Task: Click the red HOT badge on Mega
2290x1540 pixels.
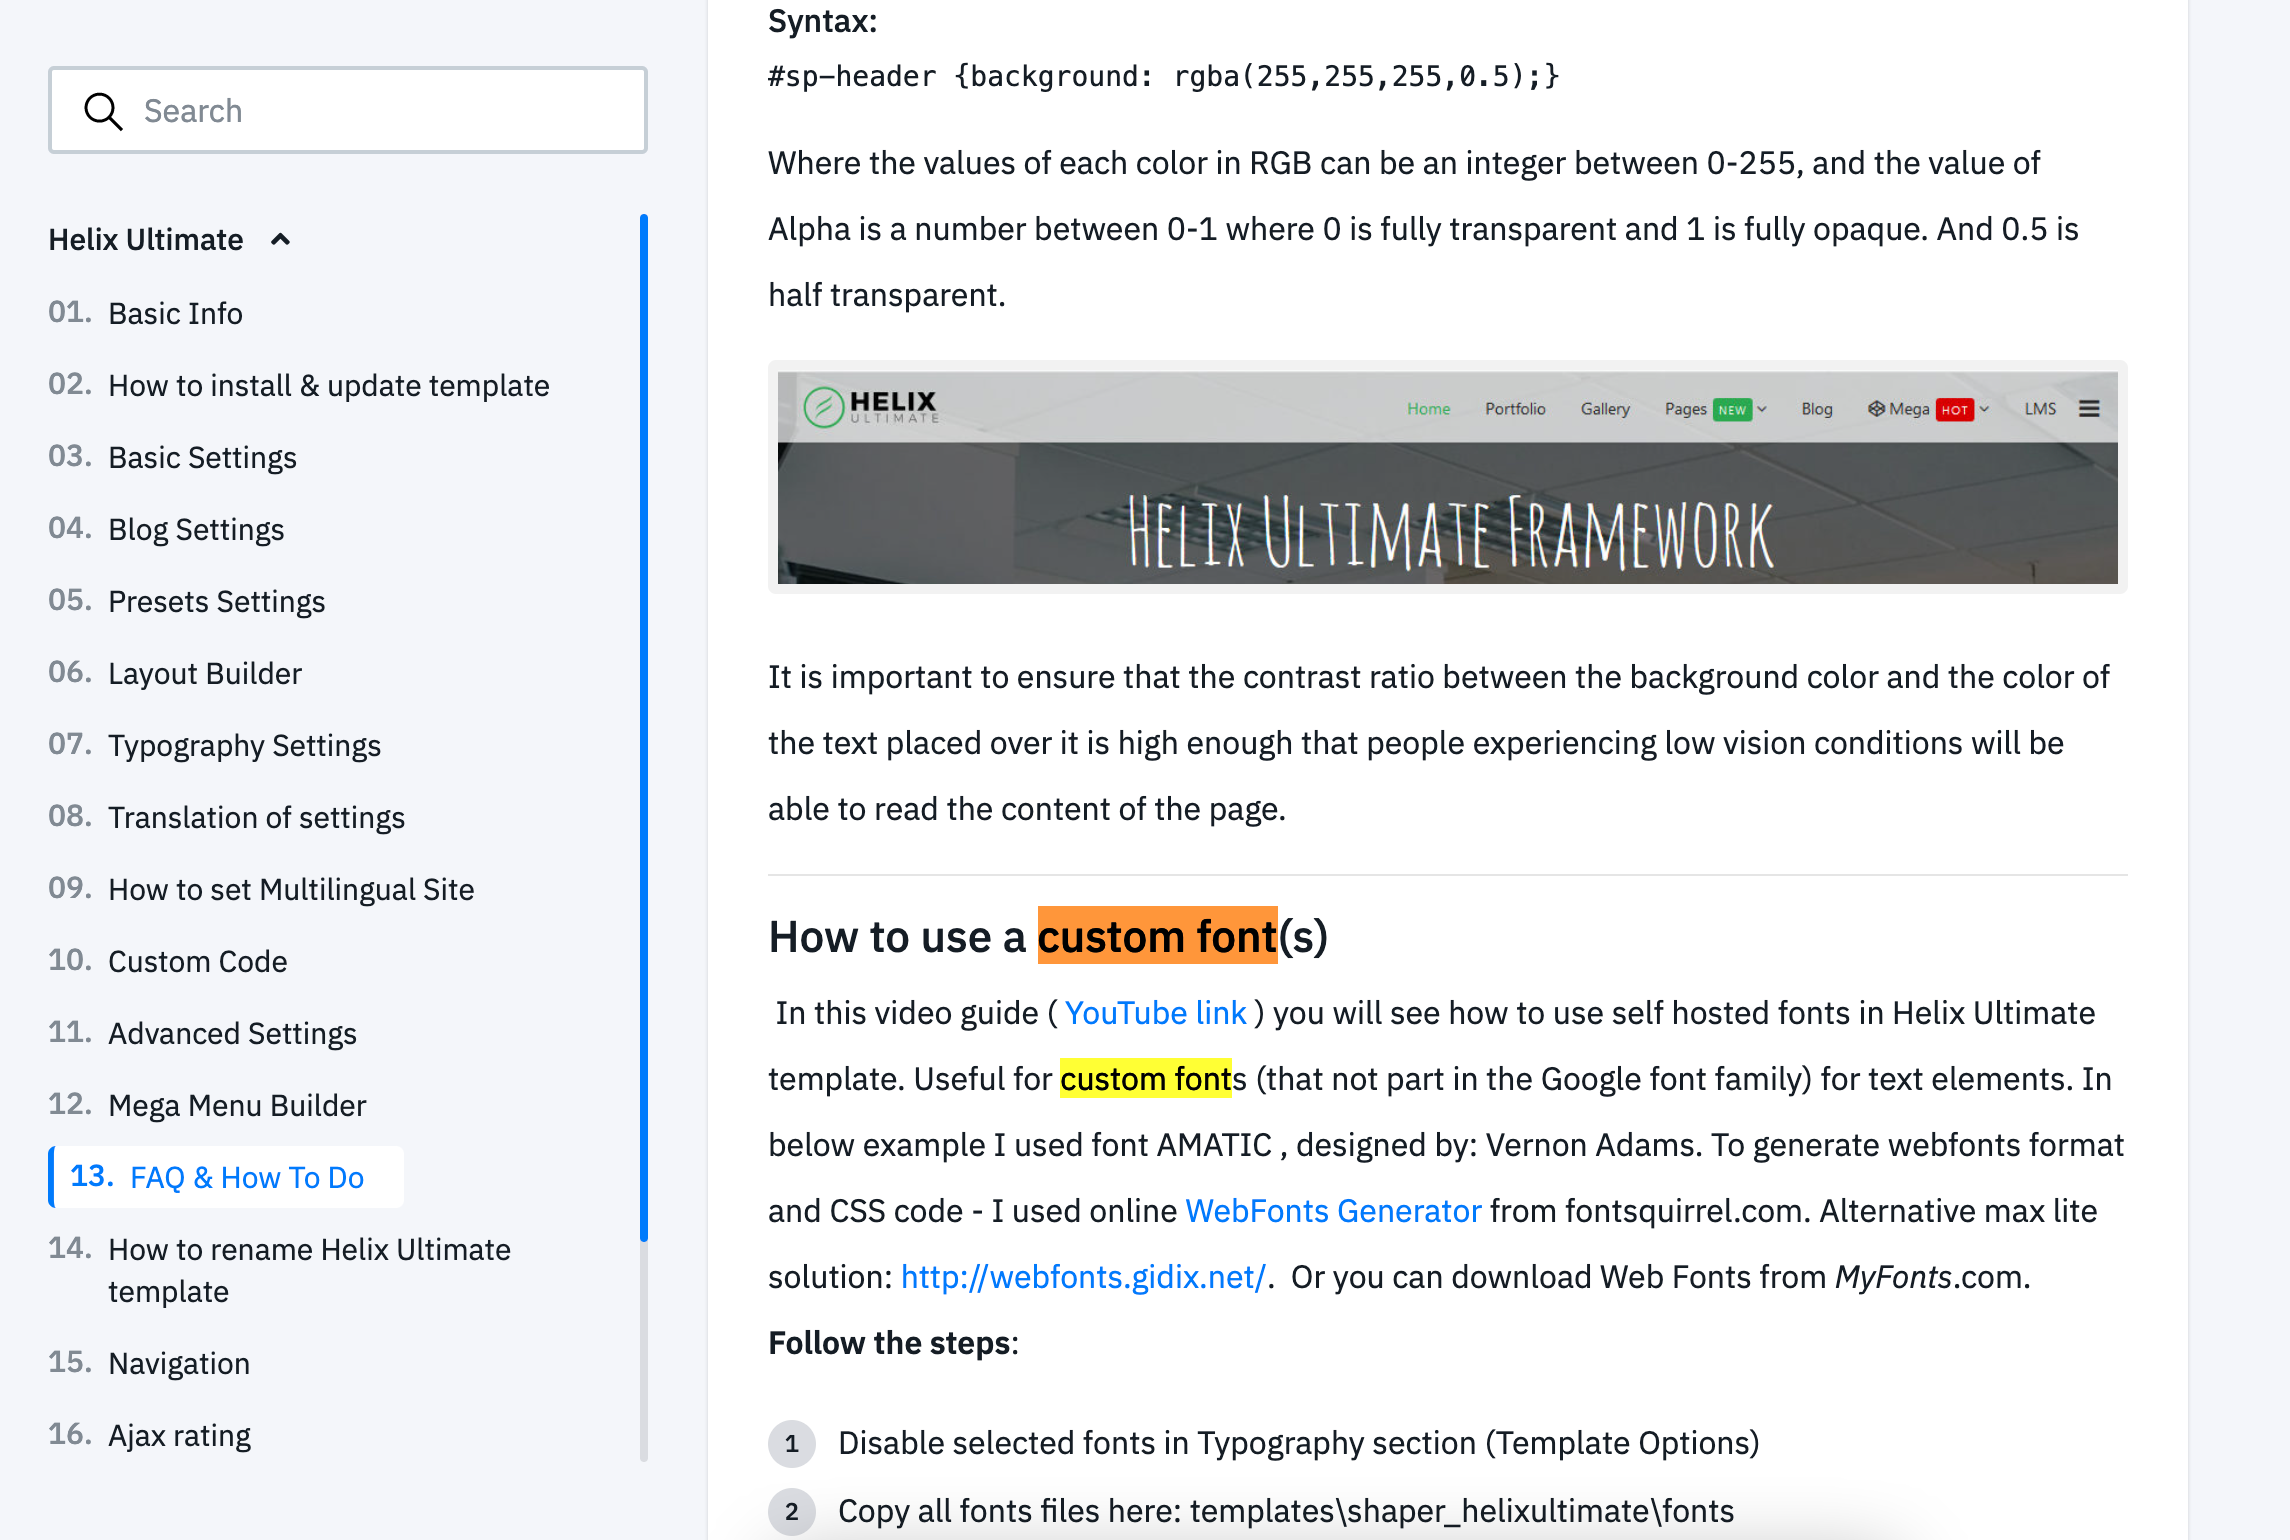Action: (1953, 409)
